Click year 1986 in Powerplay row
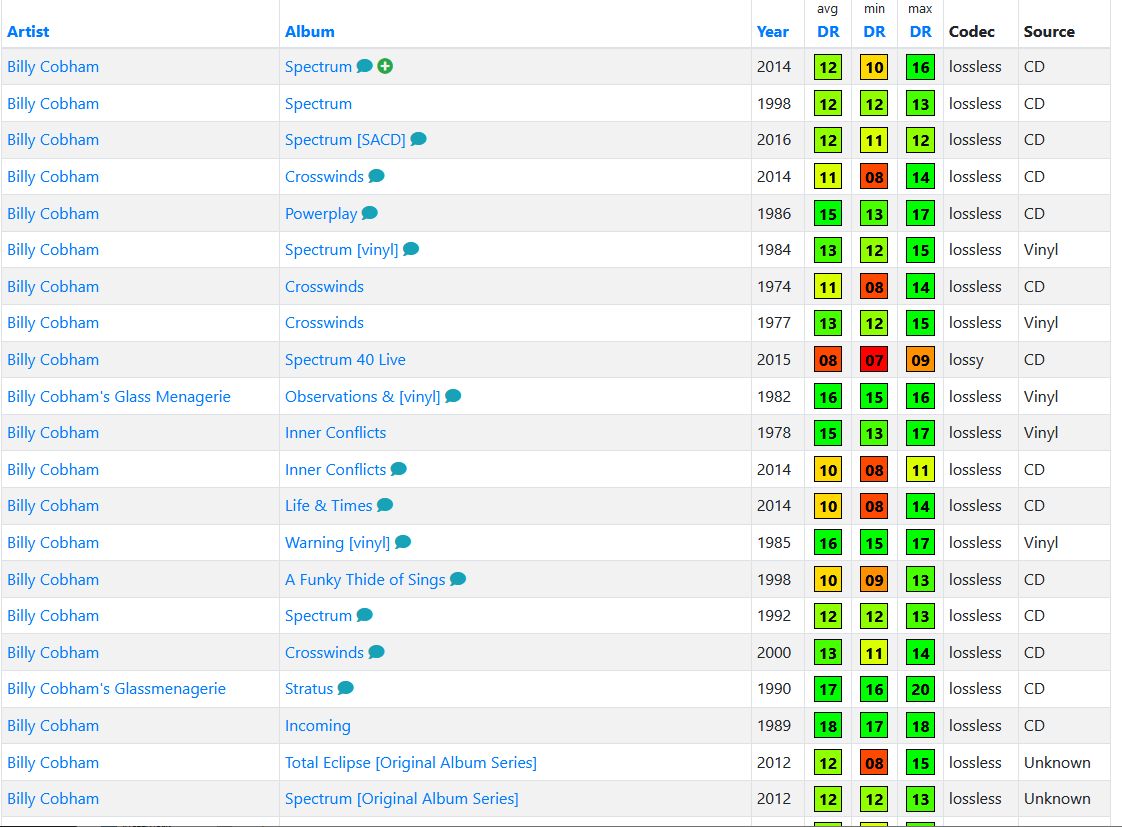This screenshot has height=827, width=1122. pos(774,214)
